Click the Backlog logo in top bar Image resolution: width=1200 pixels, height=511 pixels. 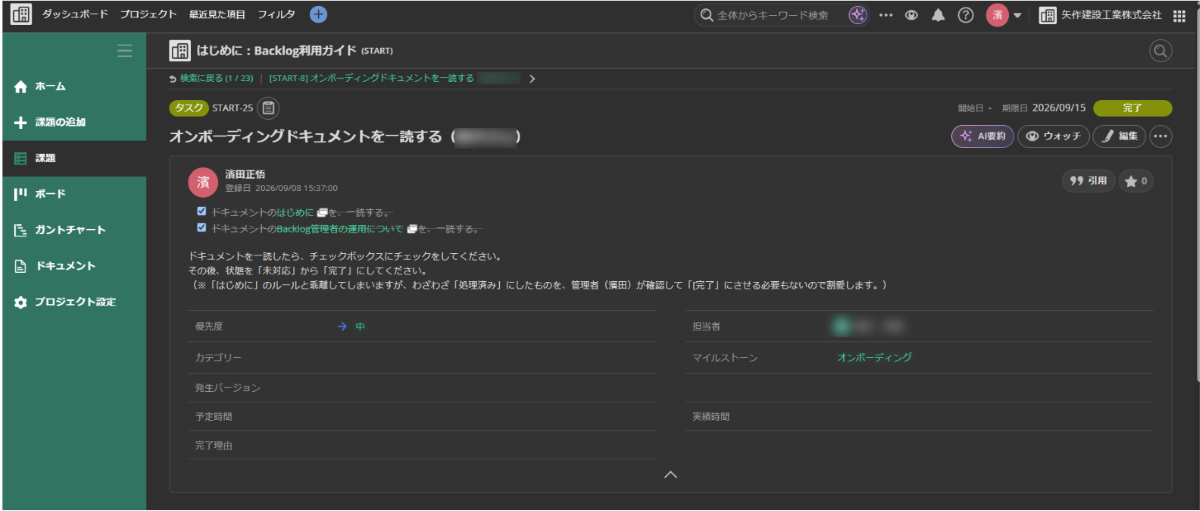click(x=20, y=15)
